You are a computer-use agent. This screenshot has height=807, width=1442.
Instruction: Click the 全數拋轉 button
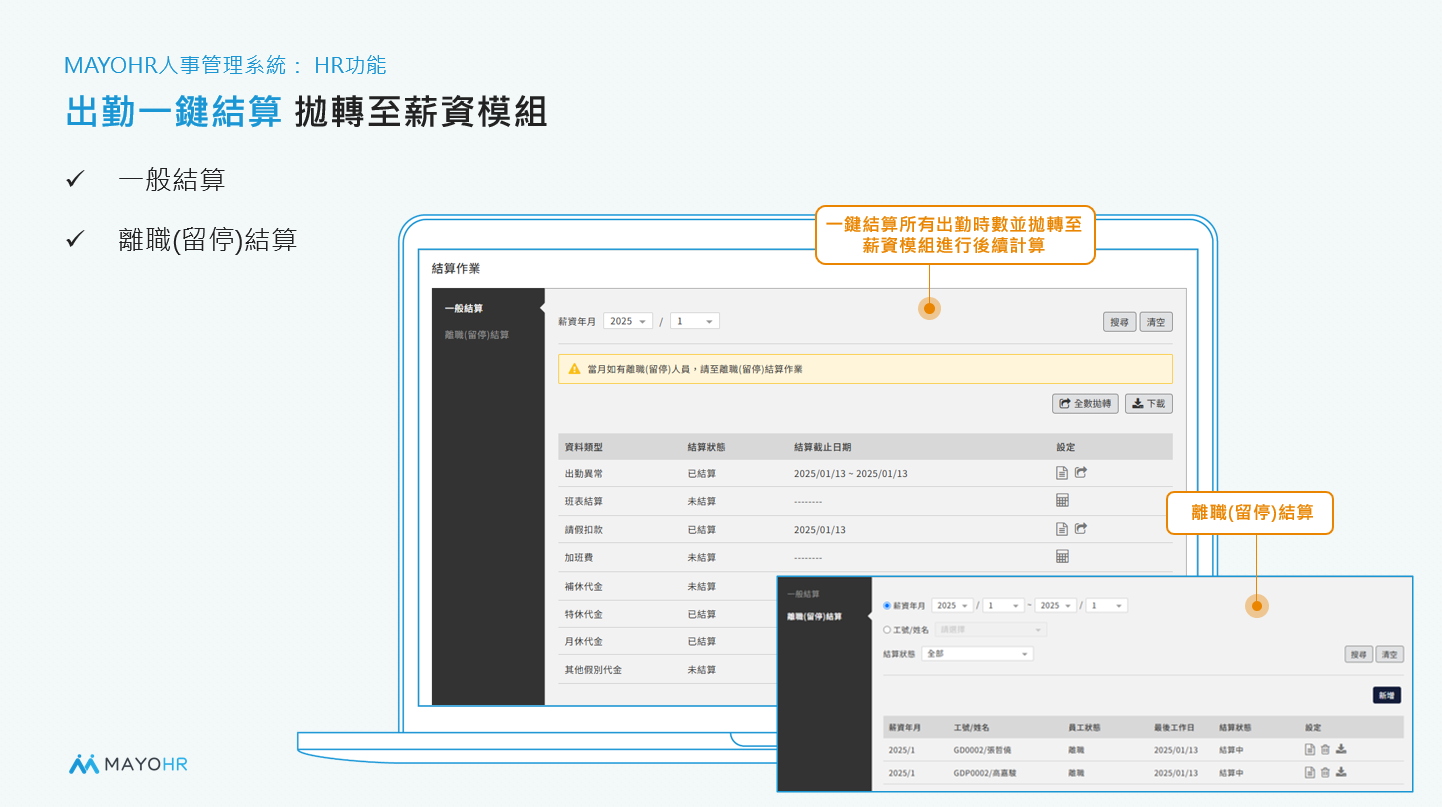click(x=1085, y=404)
